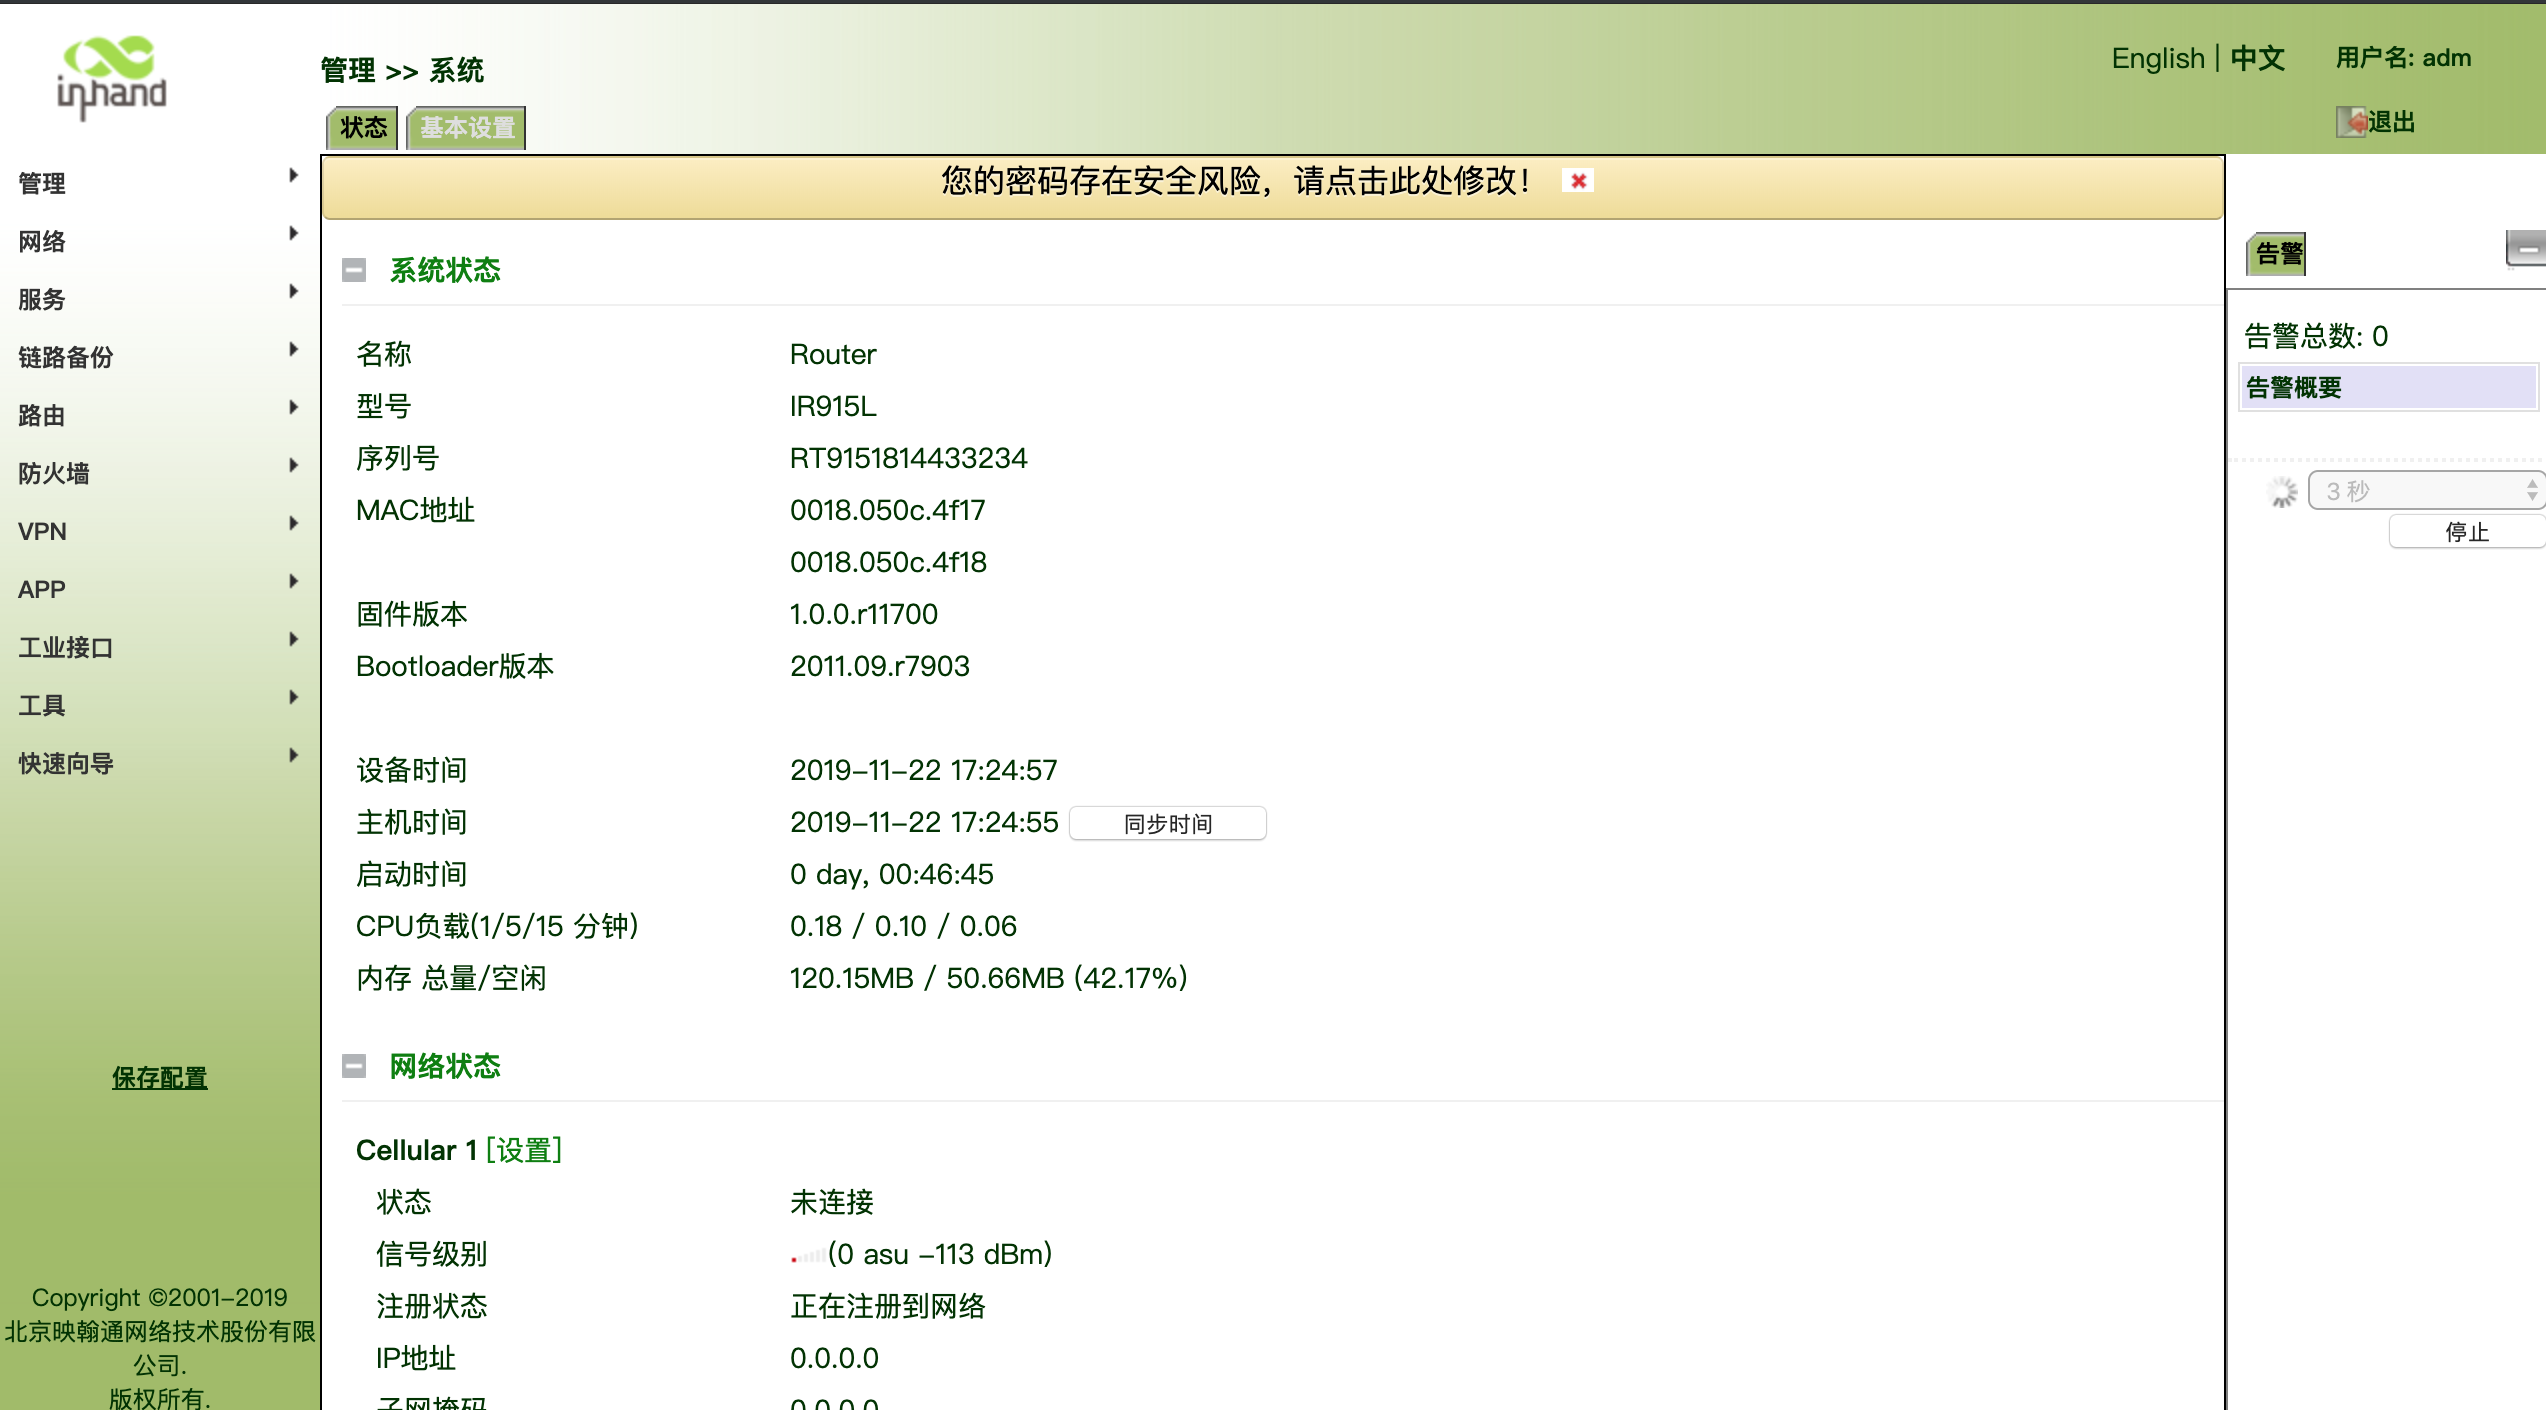Switch language to English
The height and width of the screenshot is (1410, 2546).
pos(2157,58)
